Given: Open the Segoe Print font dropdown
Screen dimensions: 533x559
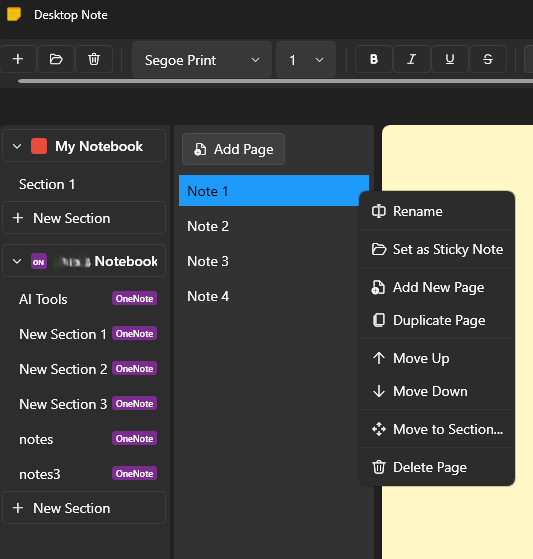Looking at the screenshot, I should pos(202,60).
